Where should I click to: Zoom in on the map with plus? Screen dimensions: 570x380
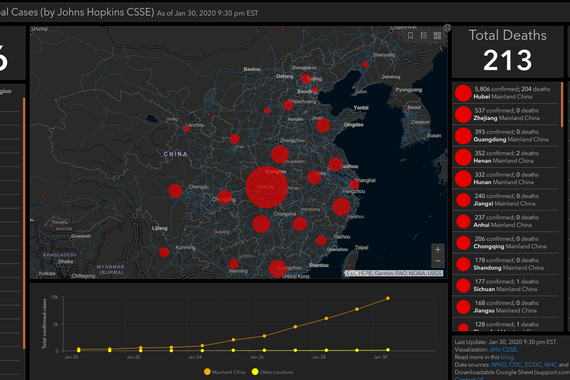point(438,249)
